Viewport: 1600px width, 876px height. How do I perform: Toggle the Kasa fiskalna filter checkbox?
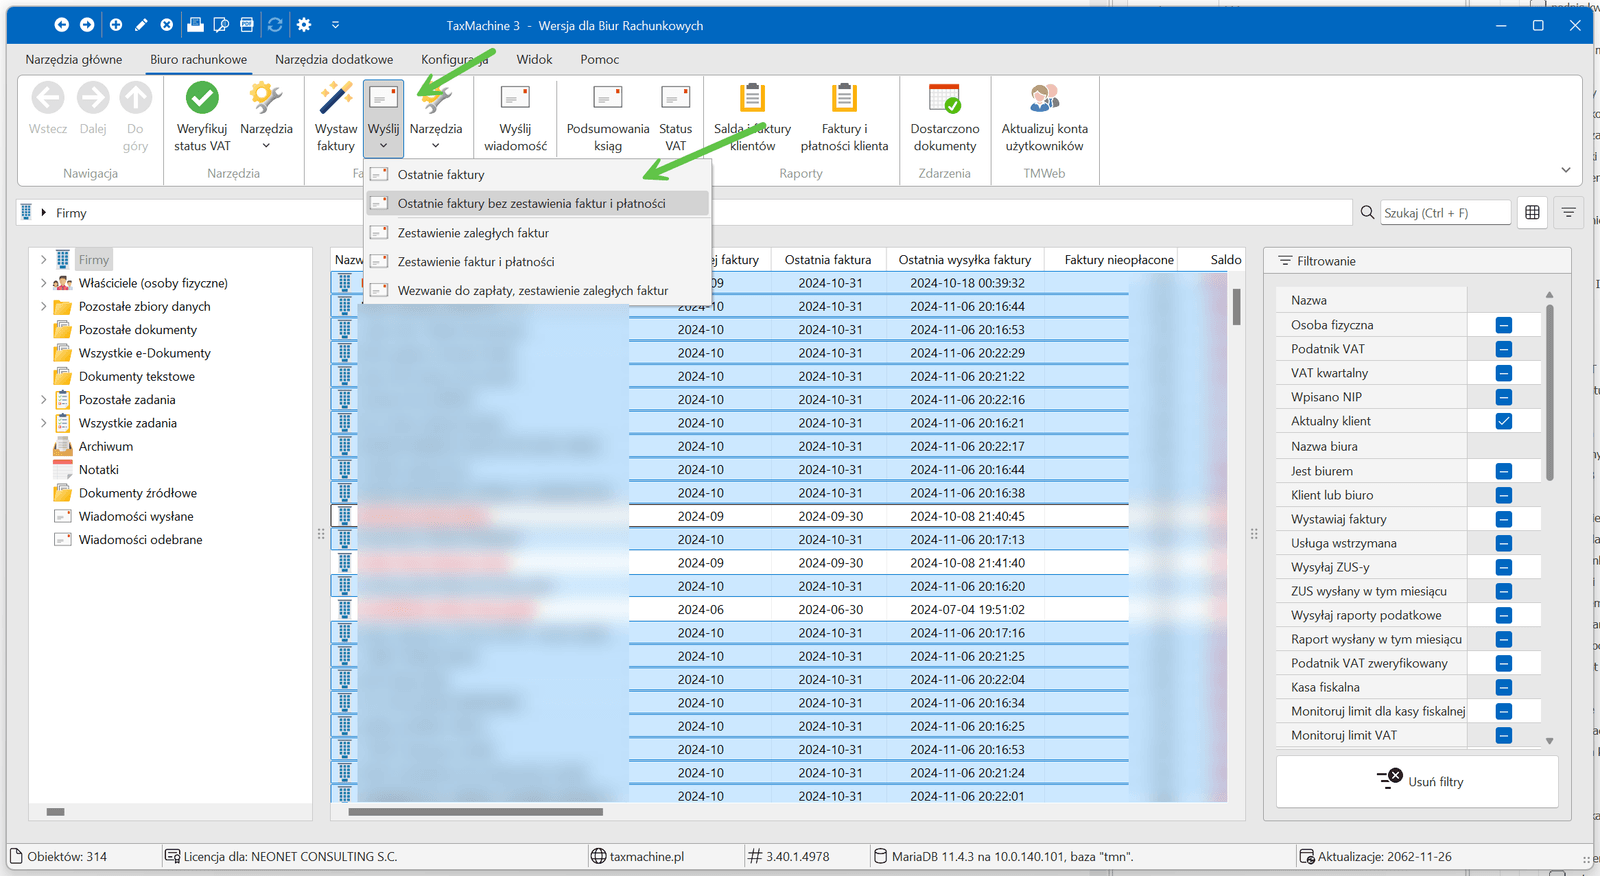pos(1503,687)
